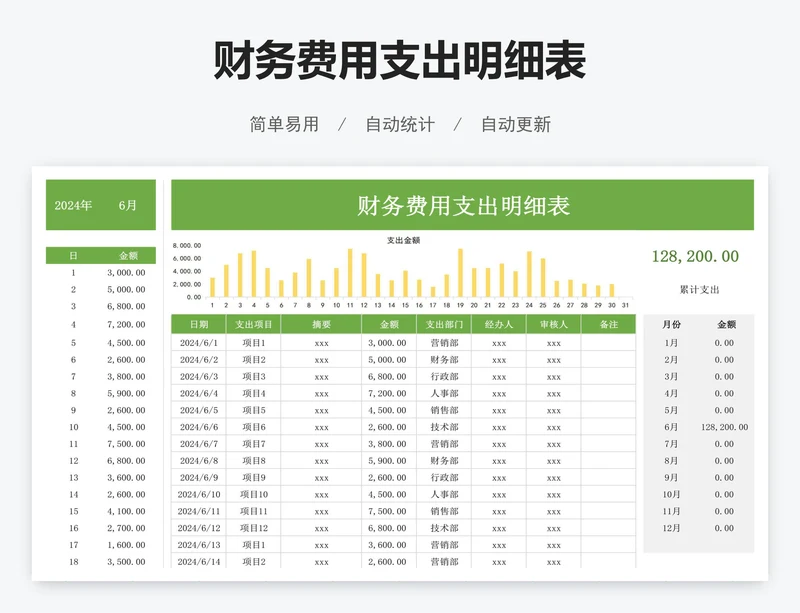Click 9月 in the monthly summary

pyautogui.click(x=671, y=478)
